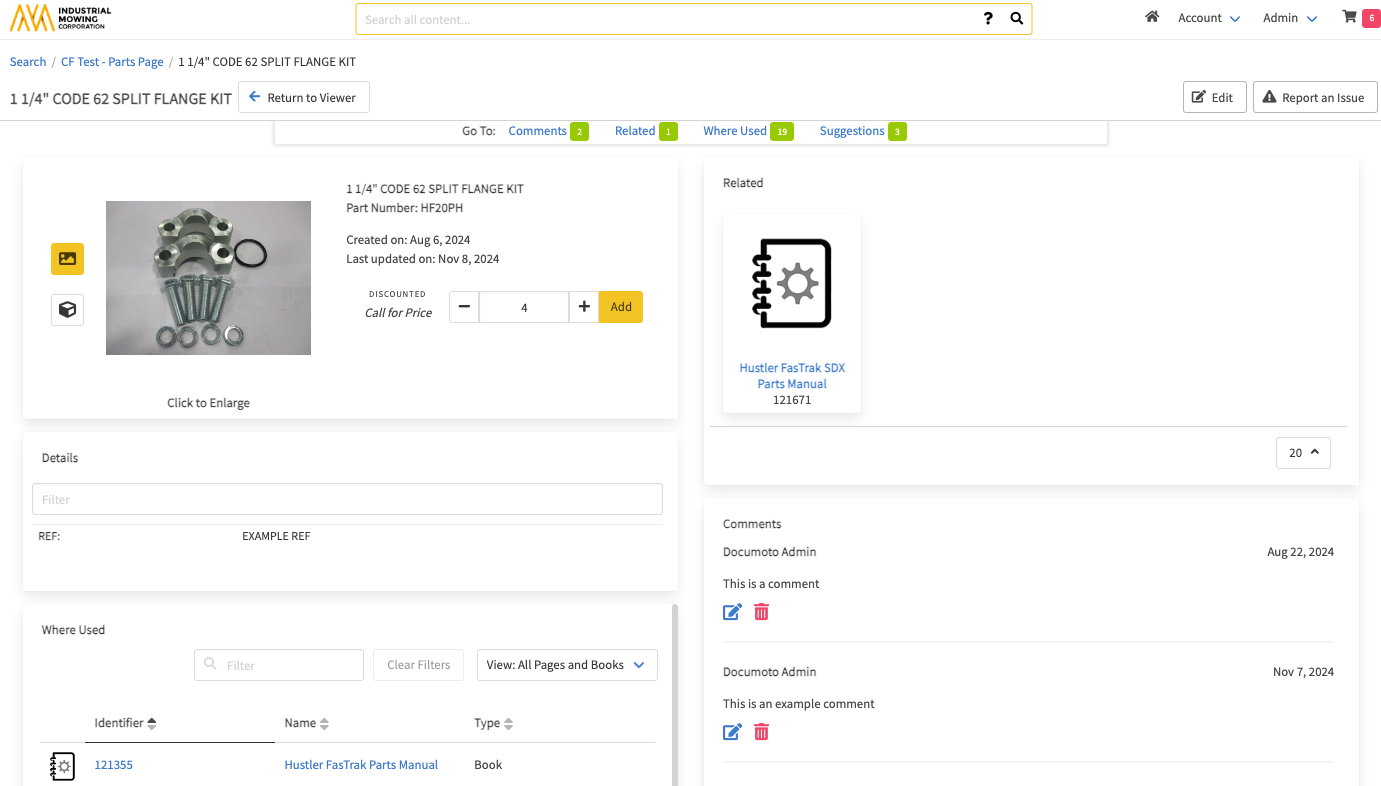Open View: All Pages and Books dropdown

pyautogui.click(x=567, y=665)
